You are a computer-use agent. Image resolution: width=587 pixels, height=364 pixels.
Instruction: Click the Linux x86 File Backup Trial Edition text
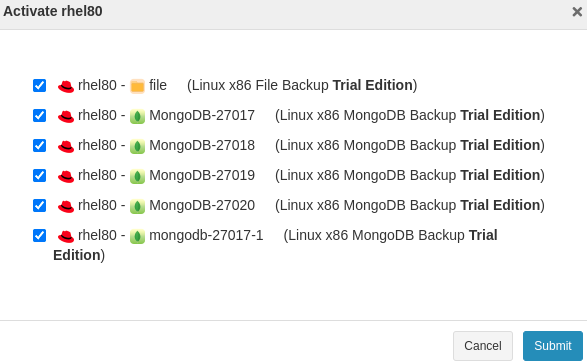[302, 85]
